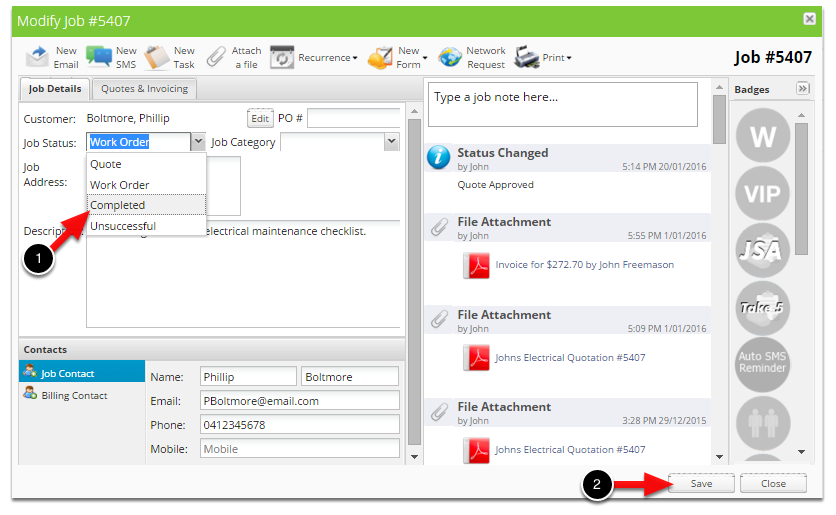The height and width of the screenshot is (515, 836).
Task: Select the Job Contact entry
Action: click(x=82, y=373)
